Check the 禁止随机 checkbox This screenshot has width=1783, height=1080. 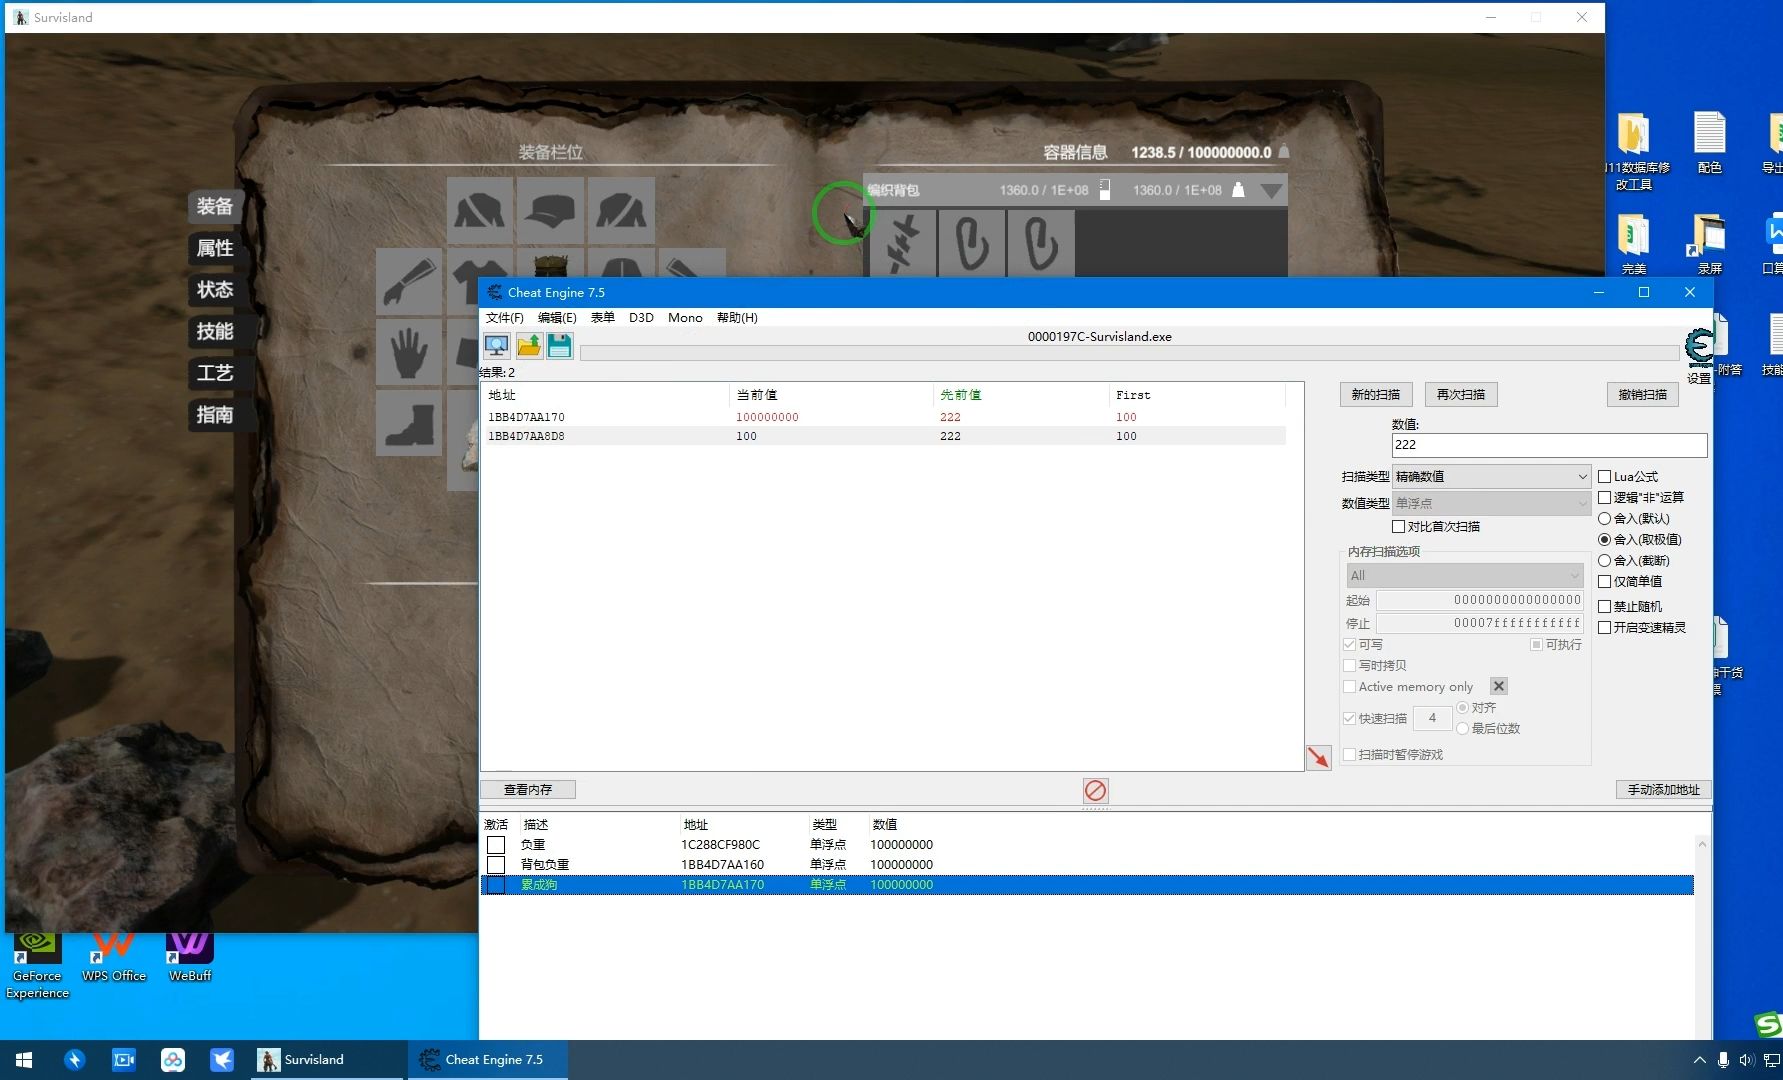pyautogui.click(x=1604, y=607)
